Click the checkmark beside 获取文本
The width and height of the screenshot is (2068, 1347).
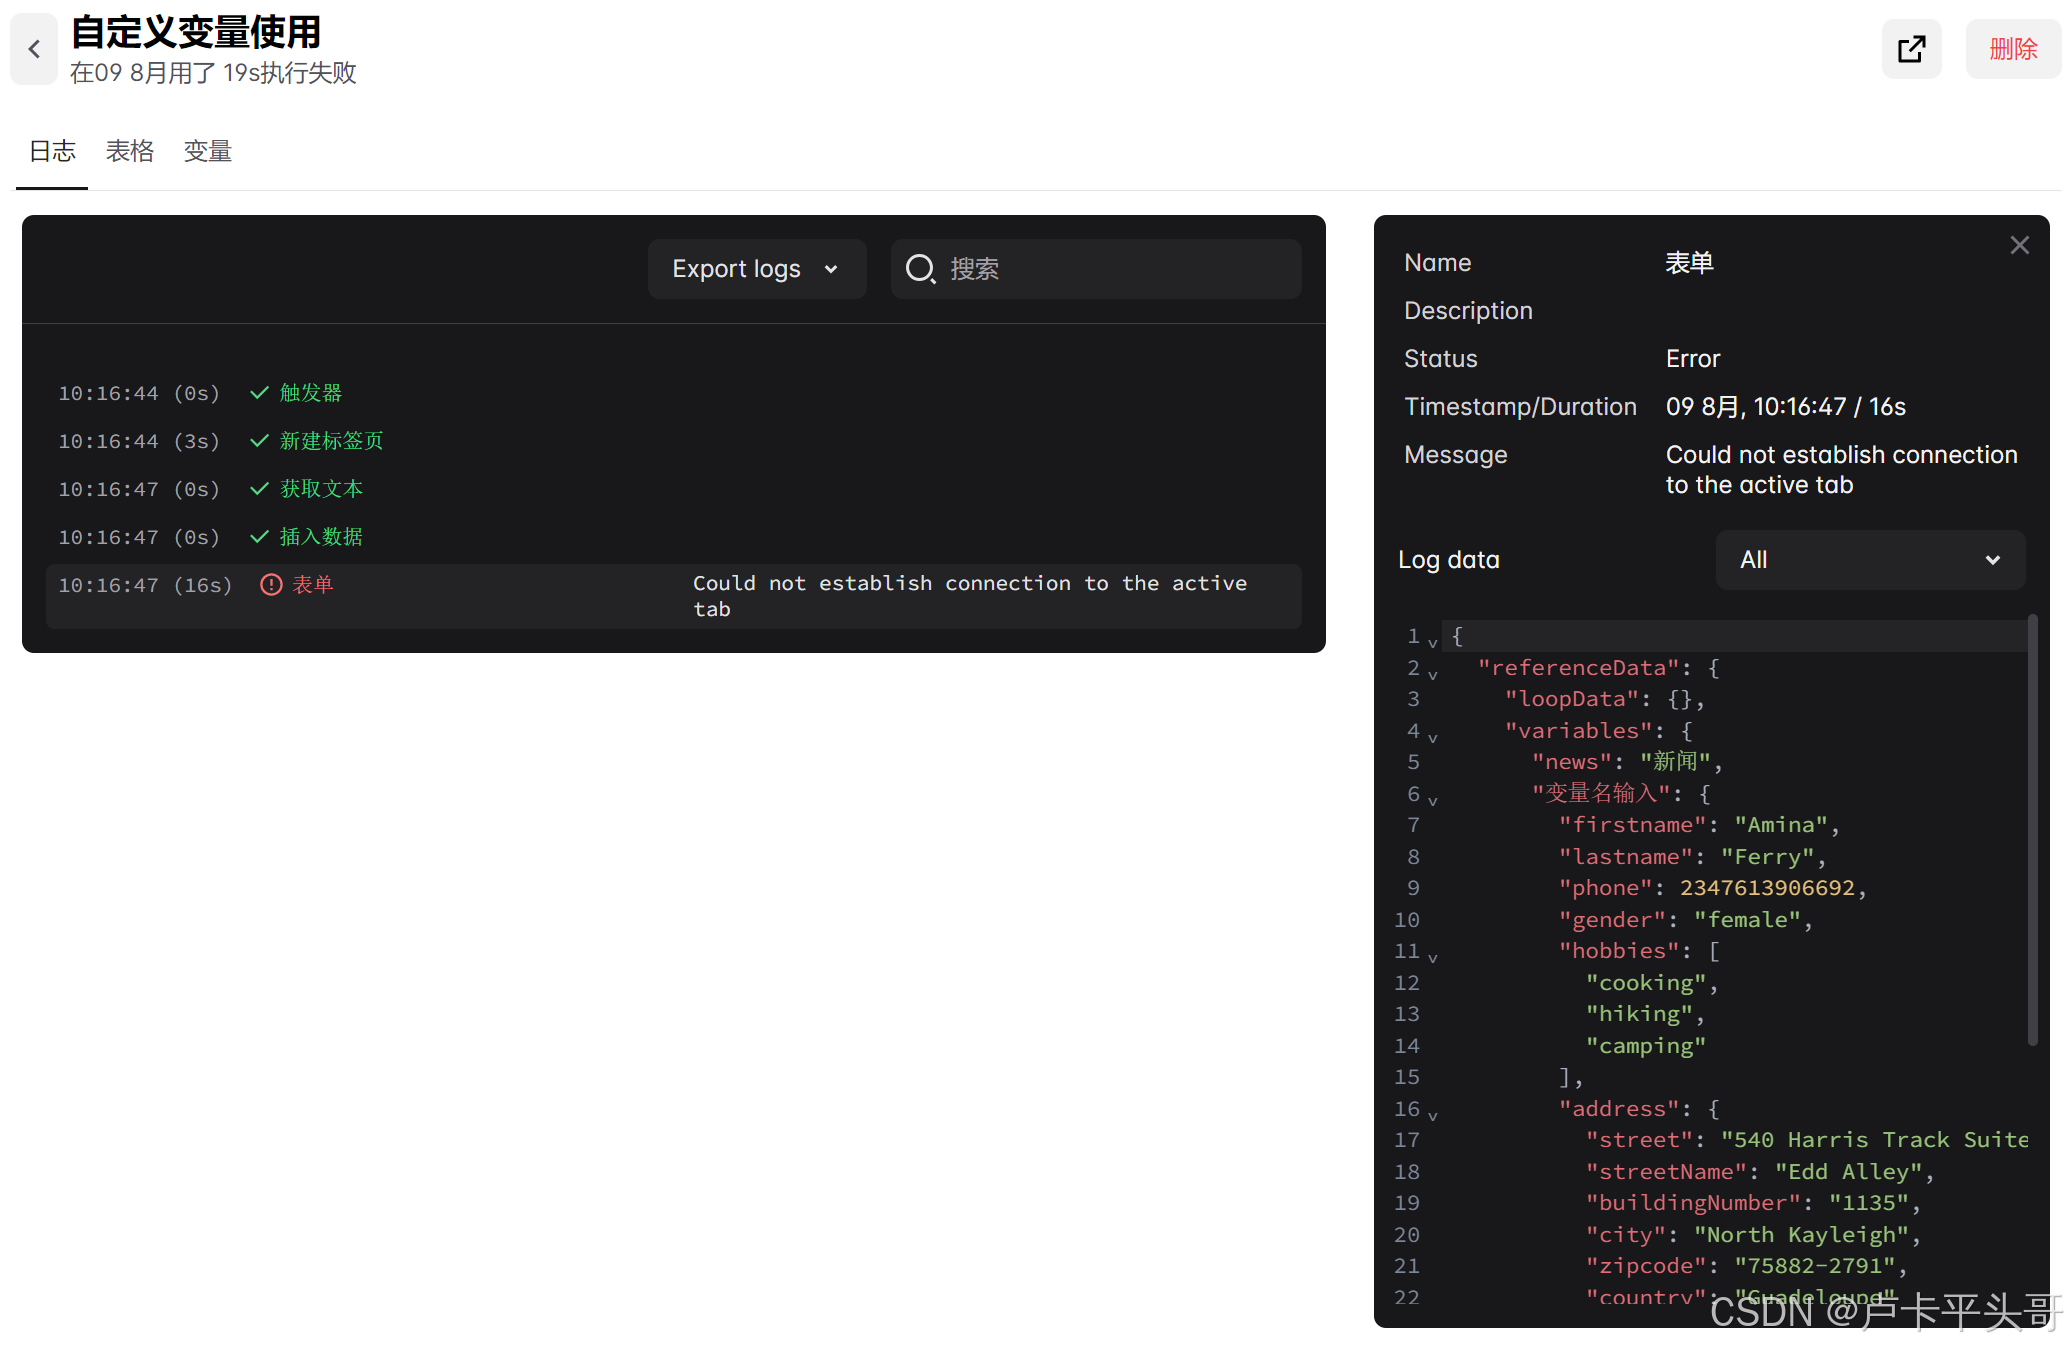point(259,489)
